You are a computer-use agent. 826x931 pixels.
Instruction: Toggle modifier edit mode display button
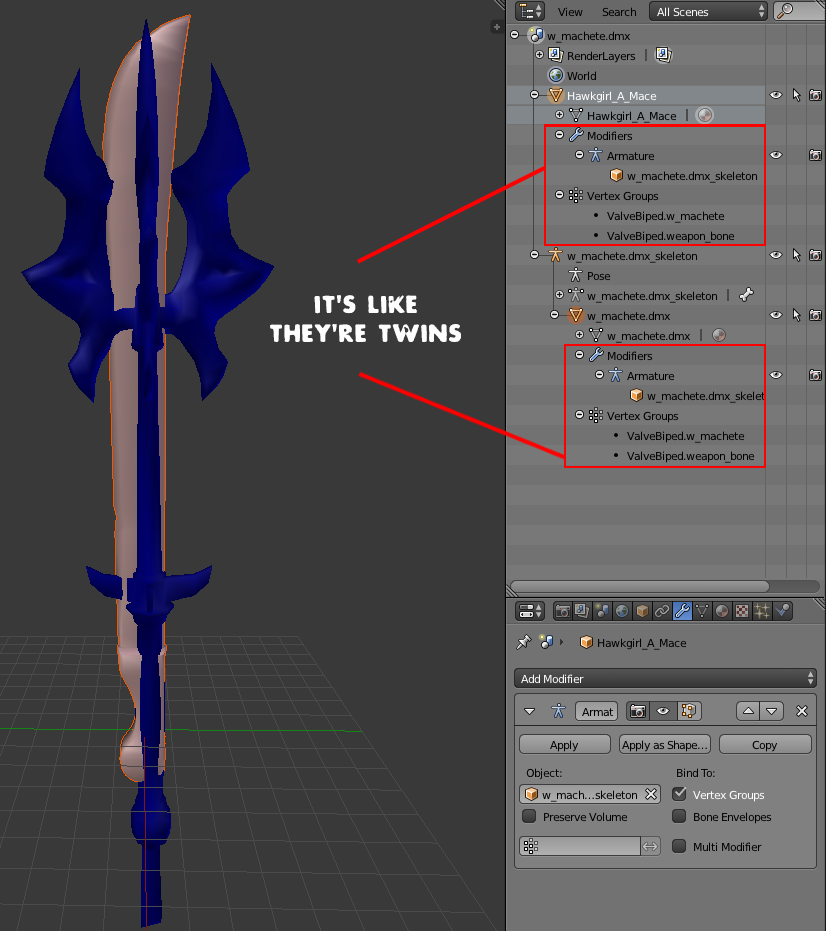point(689,711)
